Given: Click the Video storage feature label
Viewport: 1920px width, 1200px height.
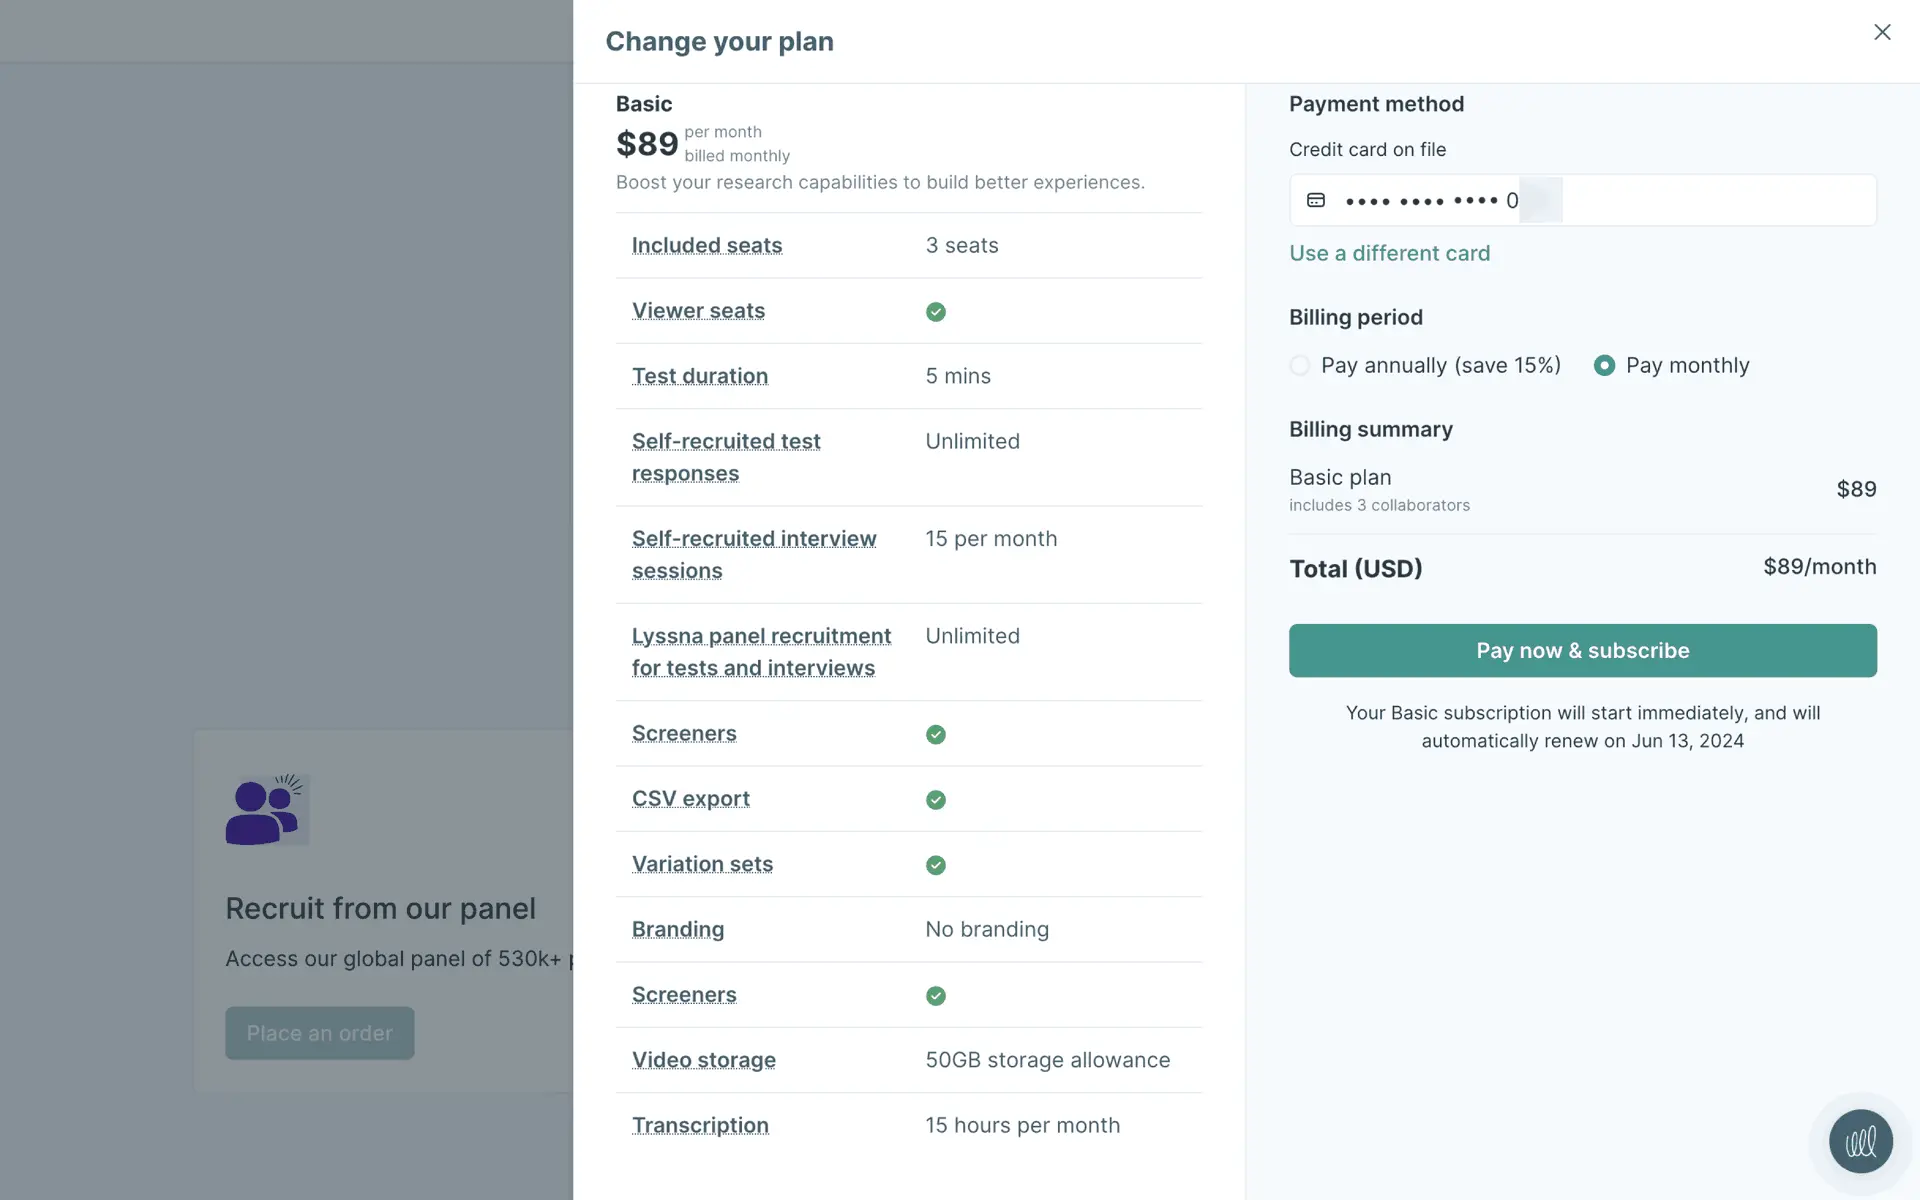Looking at the screenshot, I should [703, 1060].
